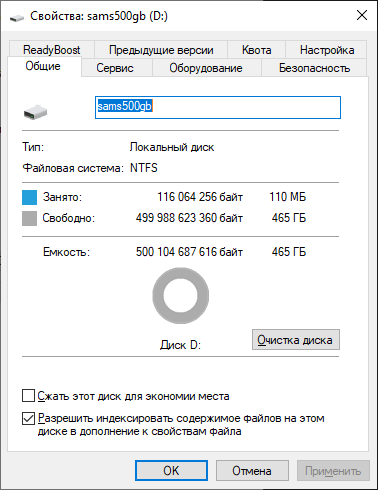Click the '465 ГБ' value in Емкость row
Viewport: 378px width, 490px height.
289,252
